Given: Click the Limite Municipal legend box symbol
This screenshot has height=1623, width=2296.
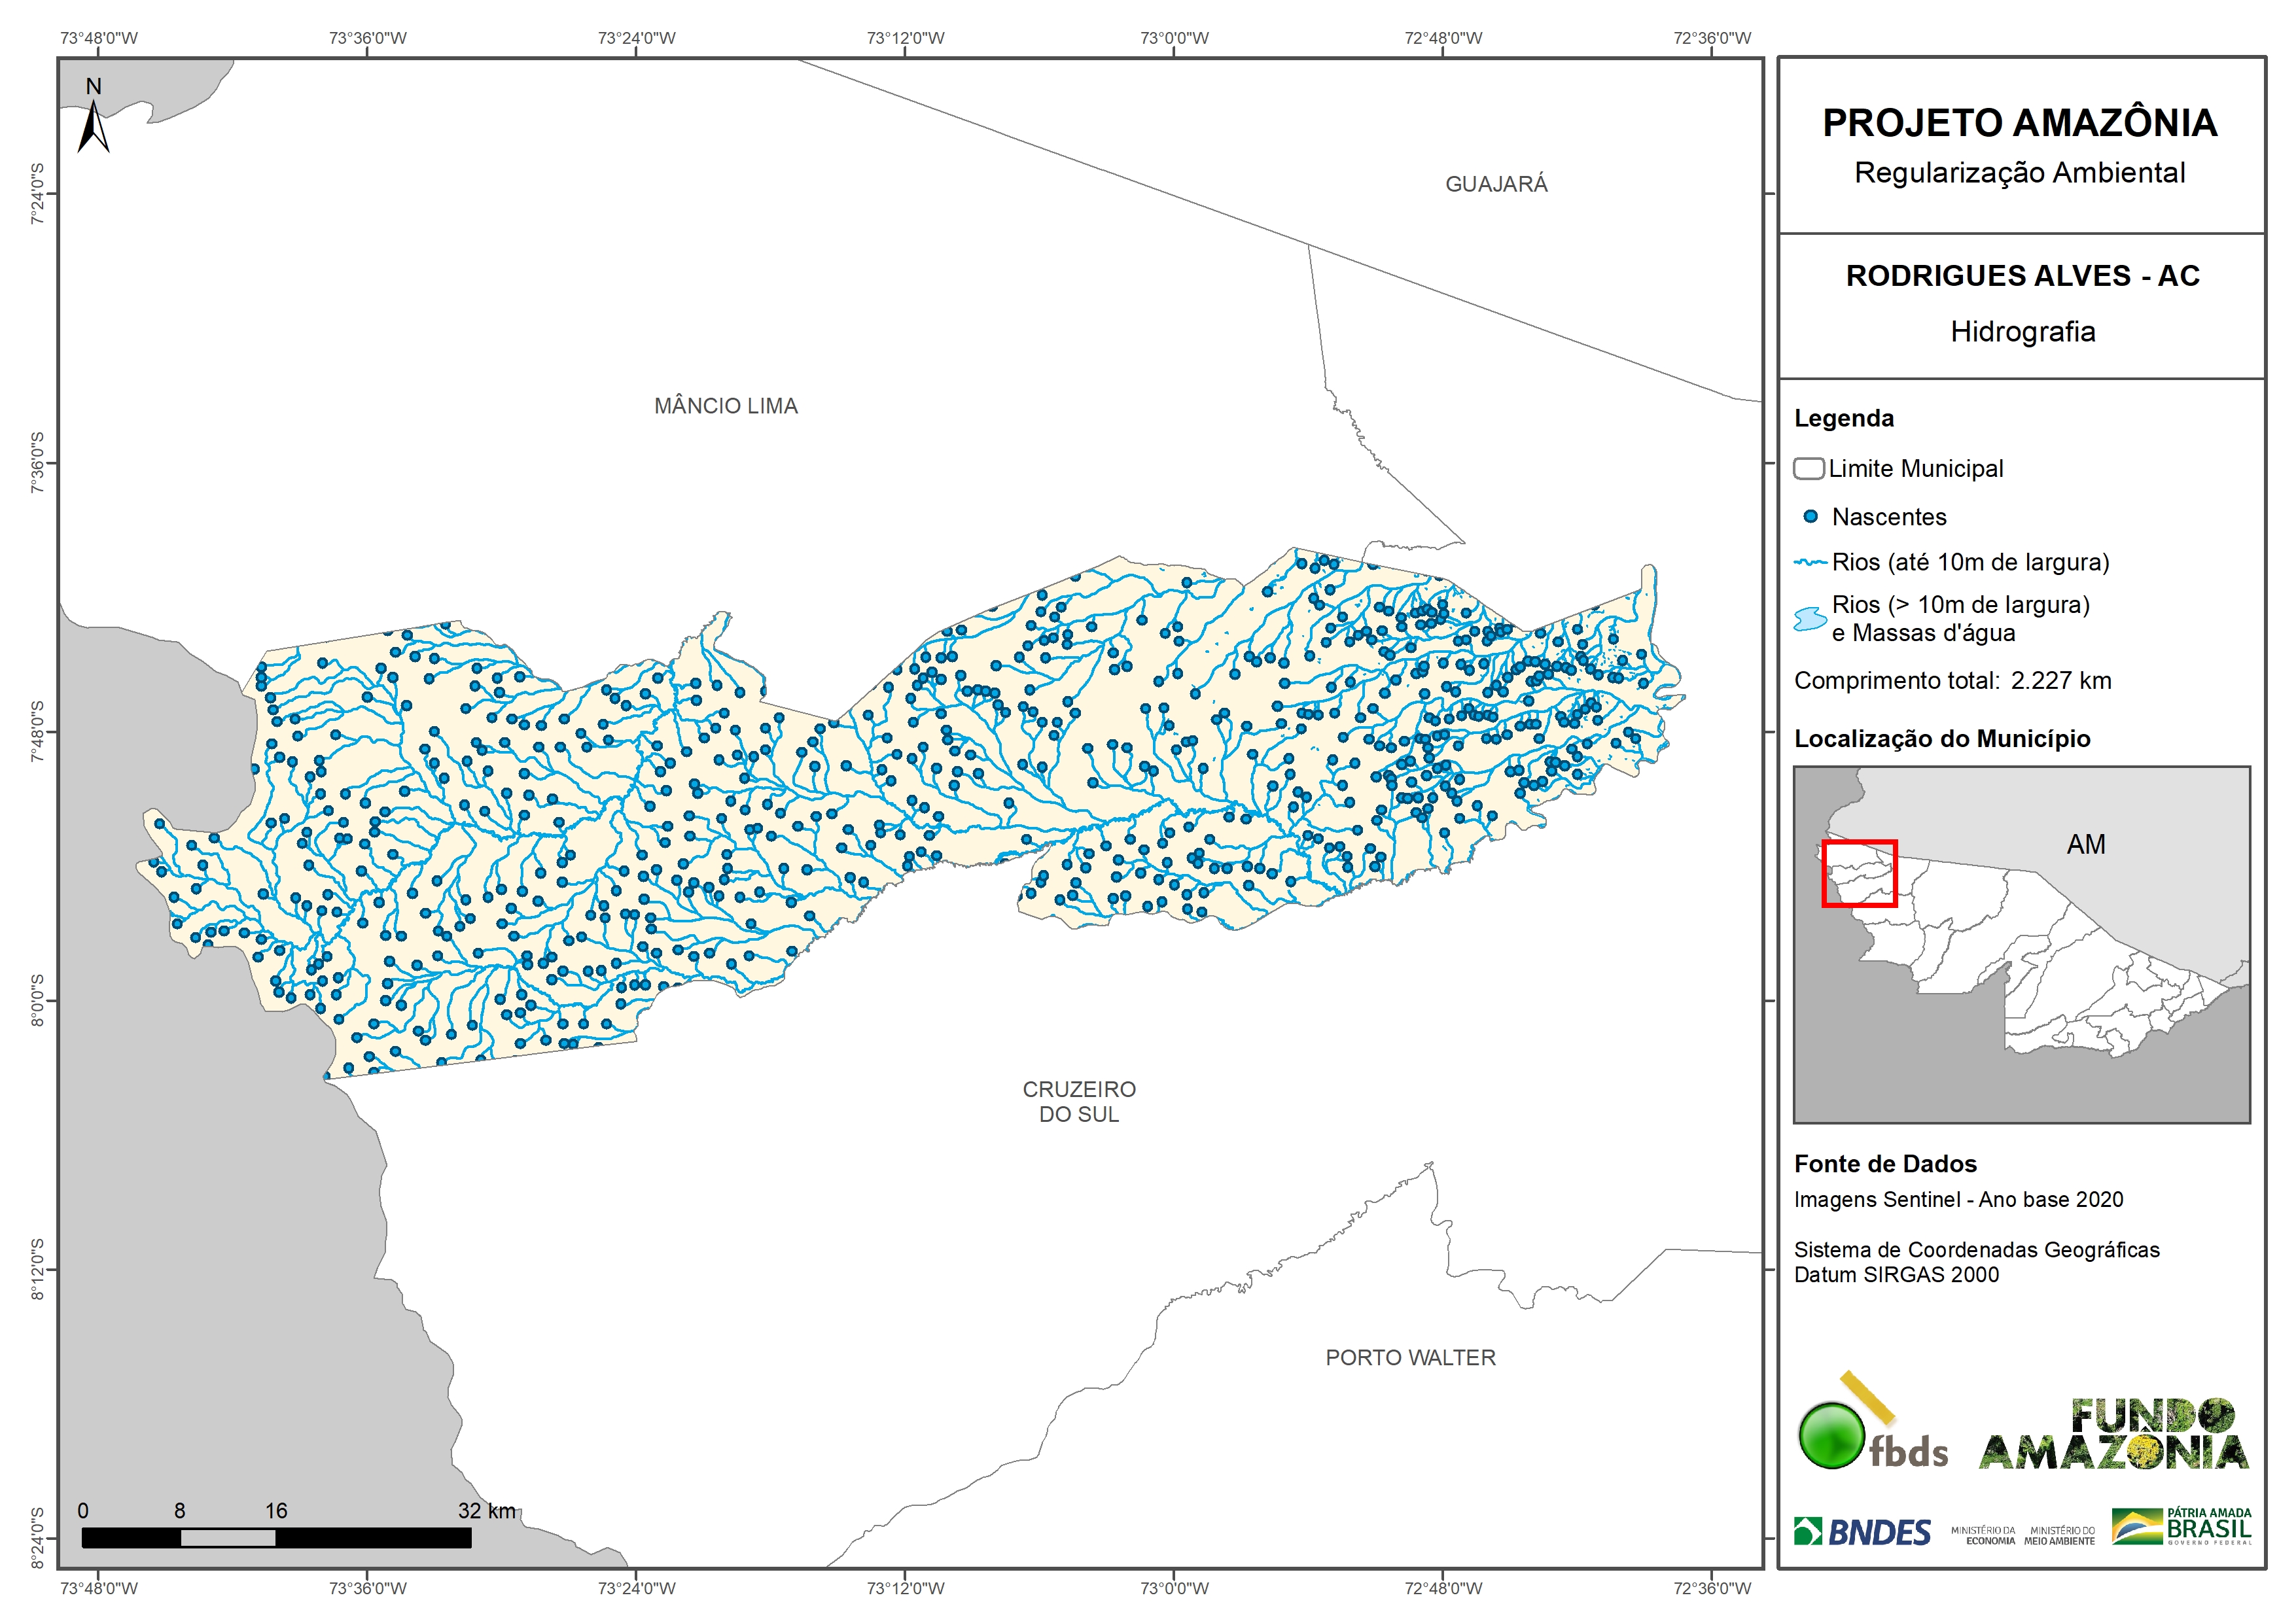Looking at the screenshot, I should point(1808,469).
